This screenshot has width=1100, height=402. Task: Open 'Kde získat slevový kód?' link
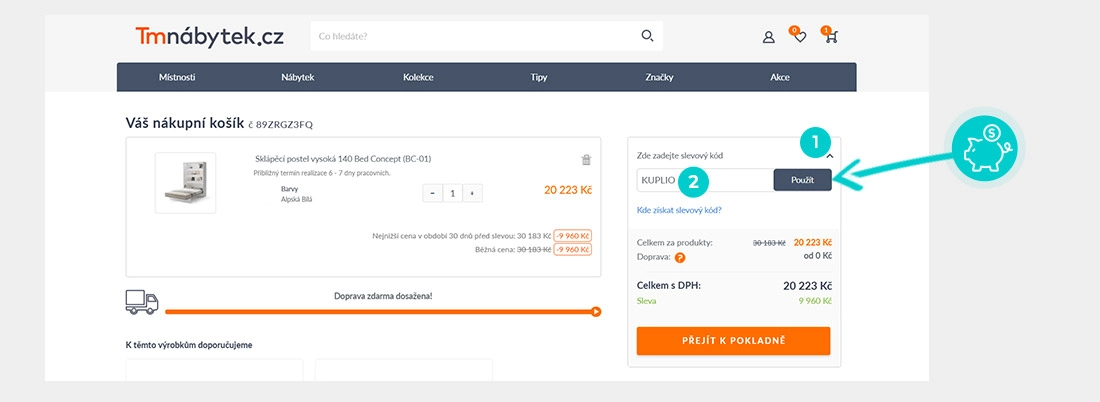click(x=679, y=210)
